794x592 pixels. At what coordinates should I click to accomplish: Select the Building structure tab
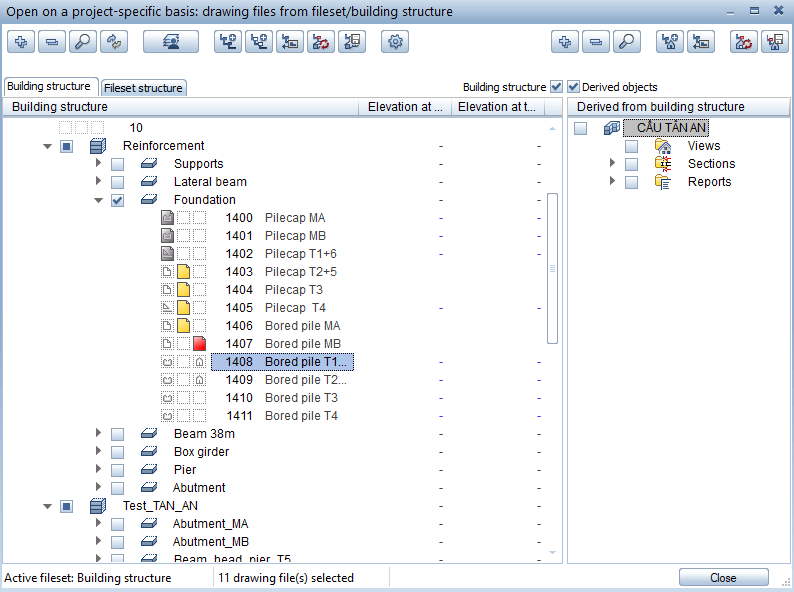[x=49, y=87]
